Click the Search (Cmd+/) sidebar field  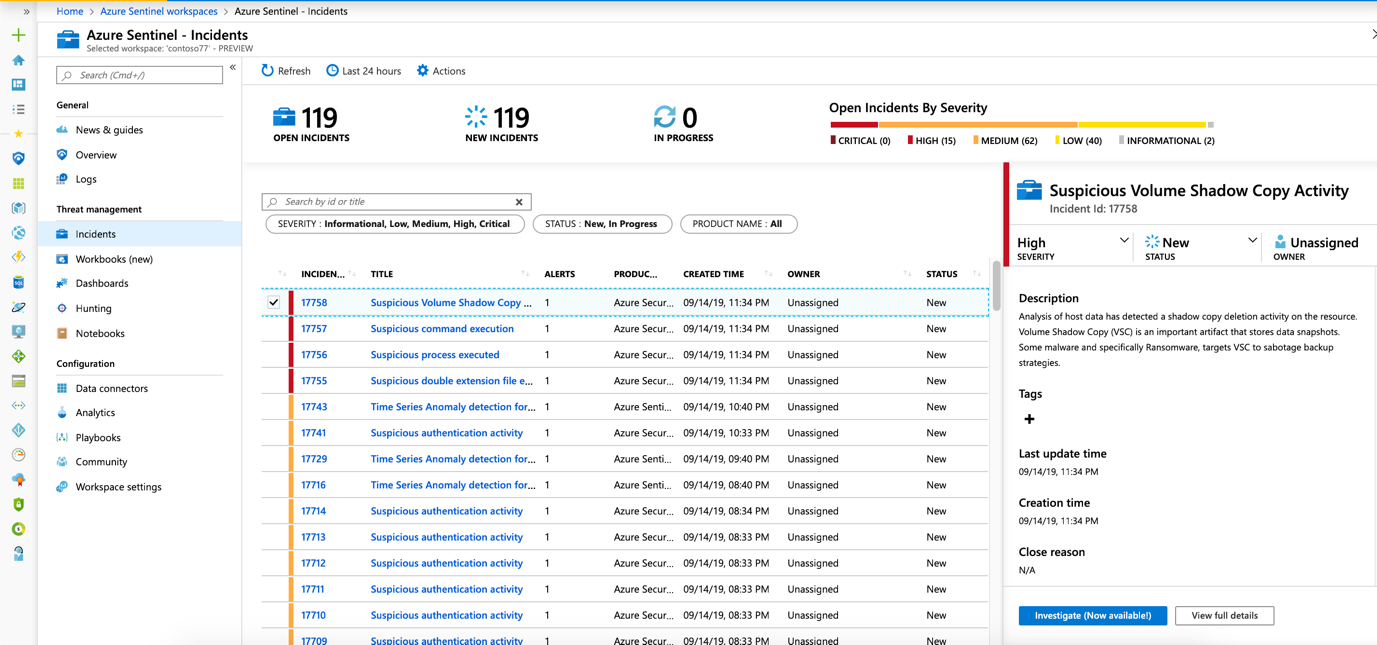[x=140, y=75]
